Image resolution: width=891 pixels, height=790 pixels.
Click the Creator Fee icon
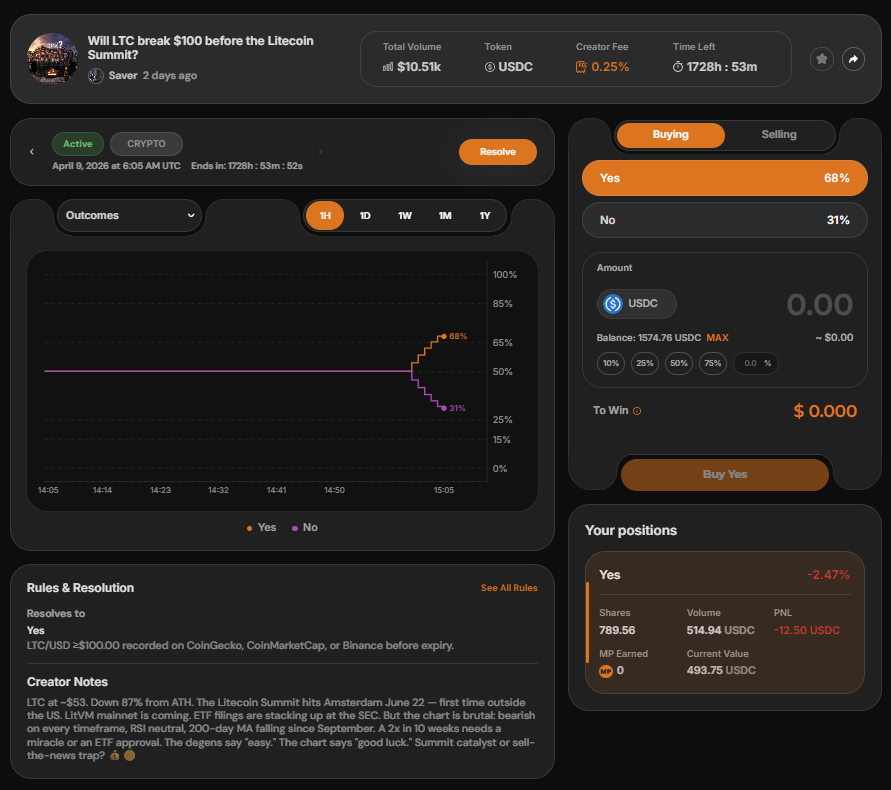click(x=581, y=67)
